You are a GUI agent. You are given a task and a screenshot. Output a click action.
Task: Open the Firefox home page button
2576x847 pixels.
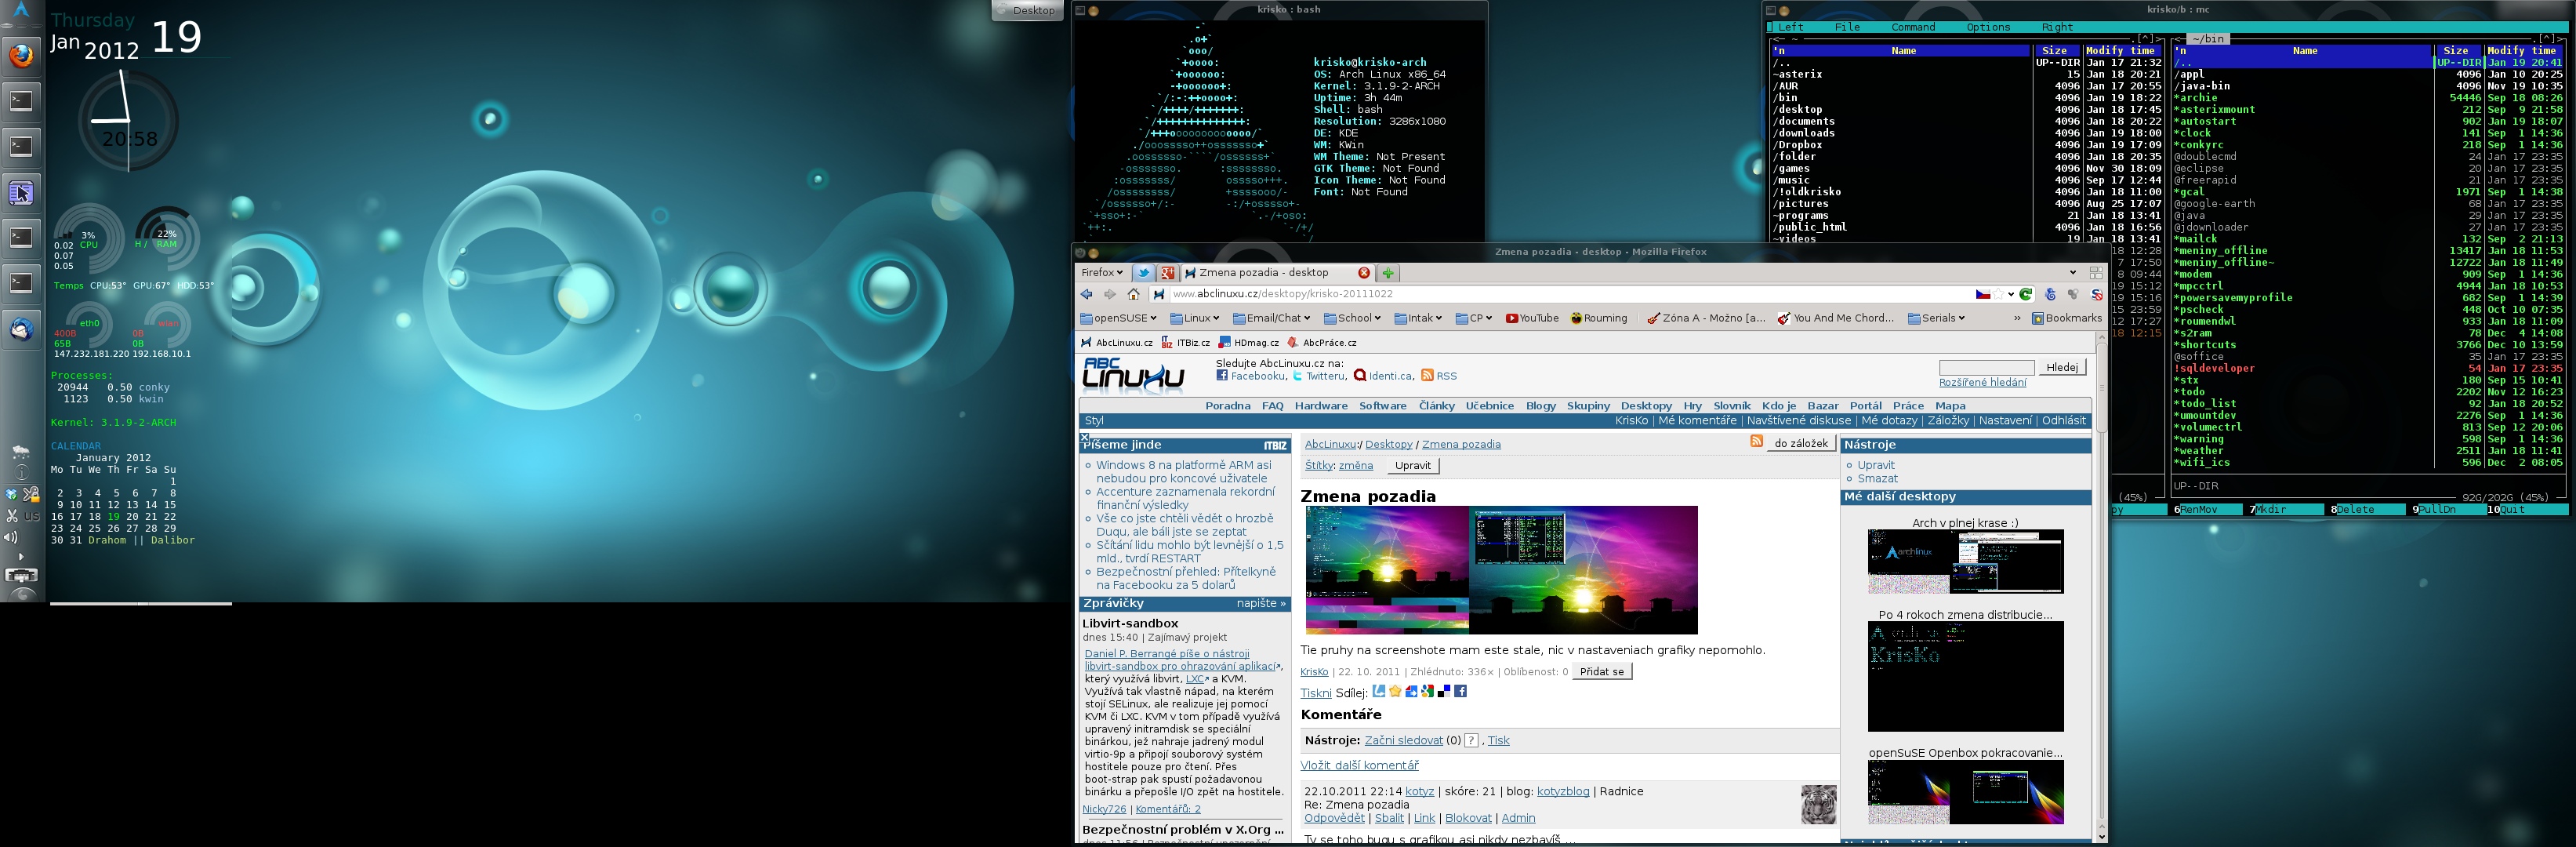[1133, 294]
